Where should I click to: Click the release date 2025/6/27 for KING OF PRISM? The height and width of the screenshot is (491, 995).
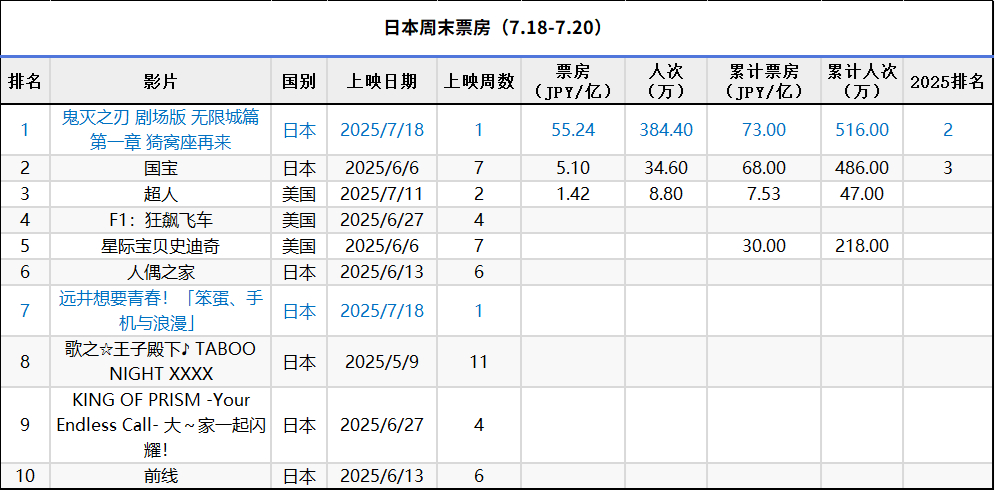point(382,425)
